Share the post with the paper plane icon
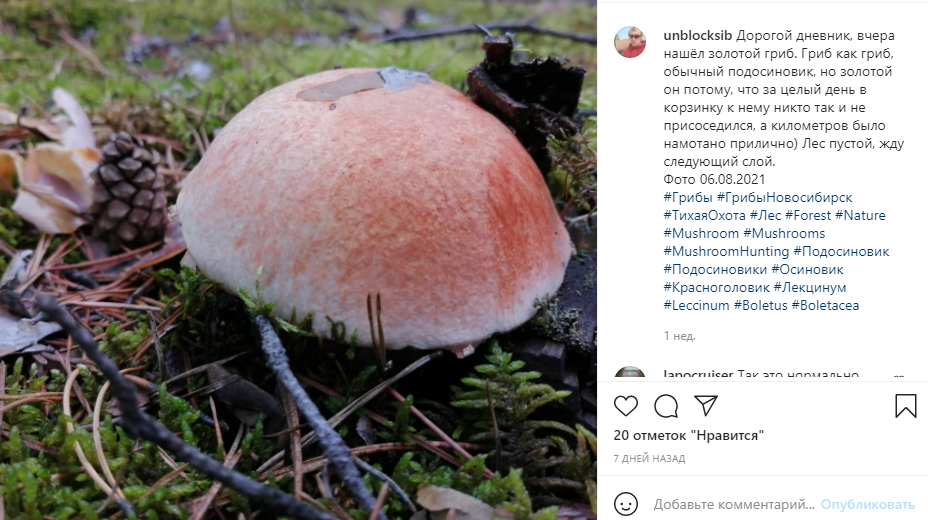 (x=705, y=405)
